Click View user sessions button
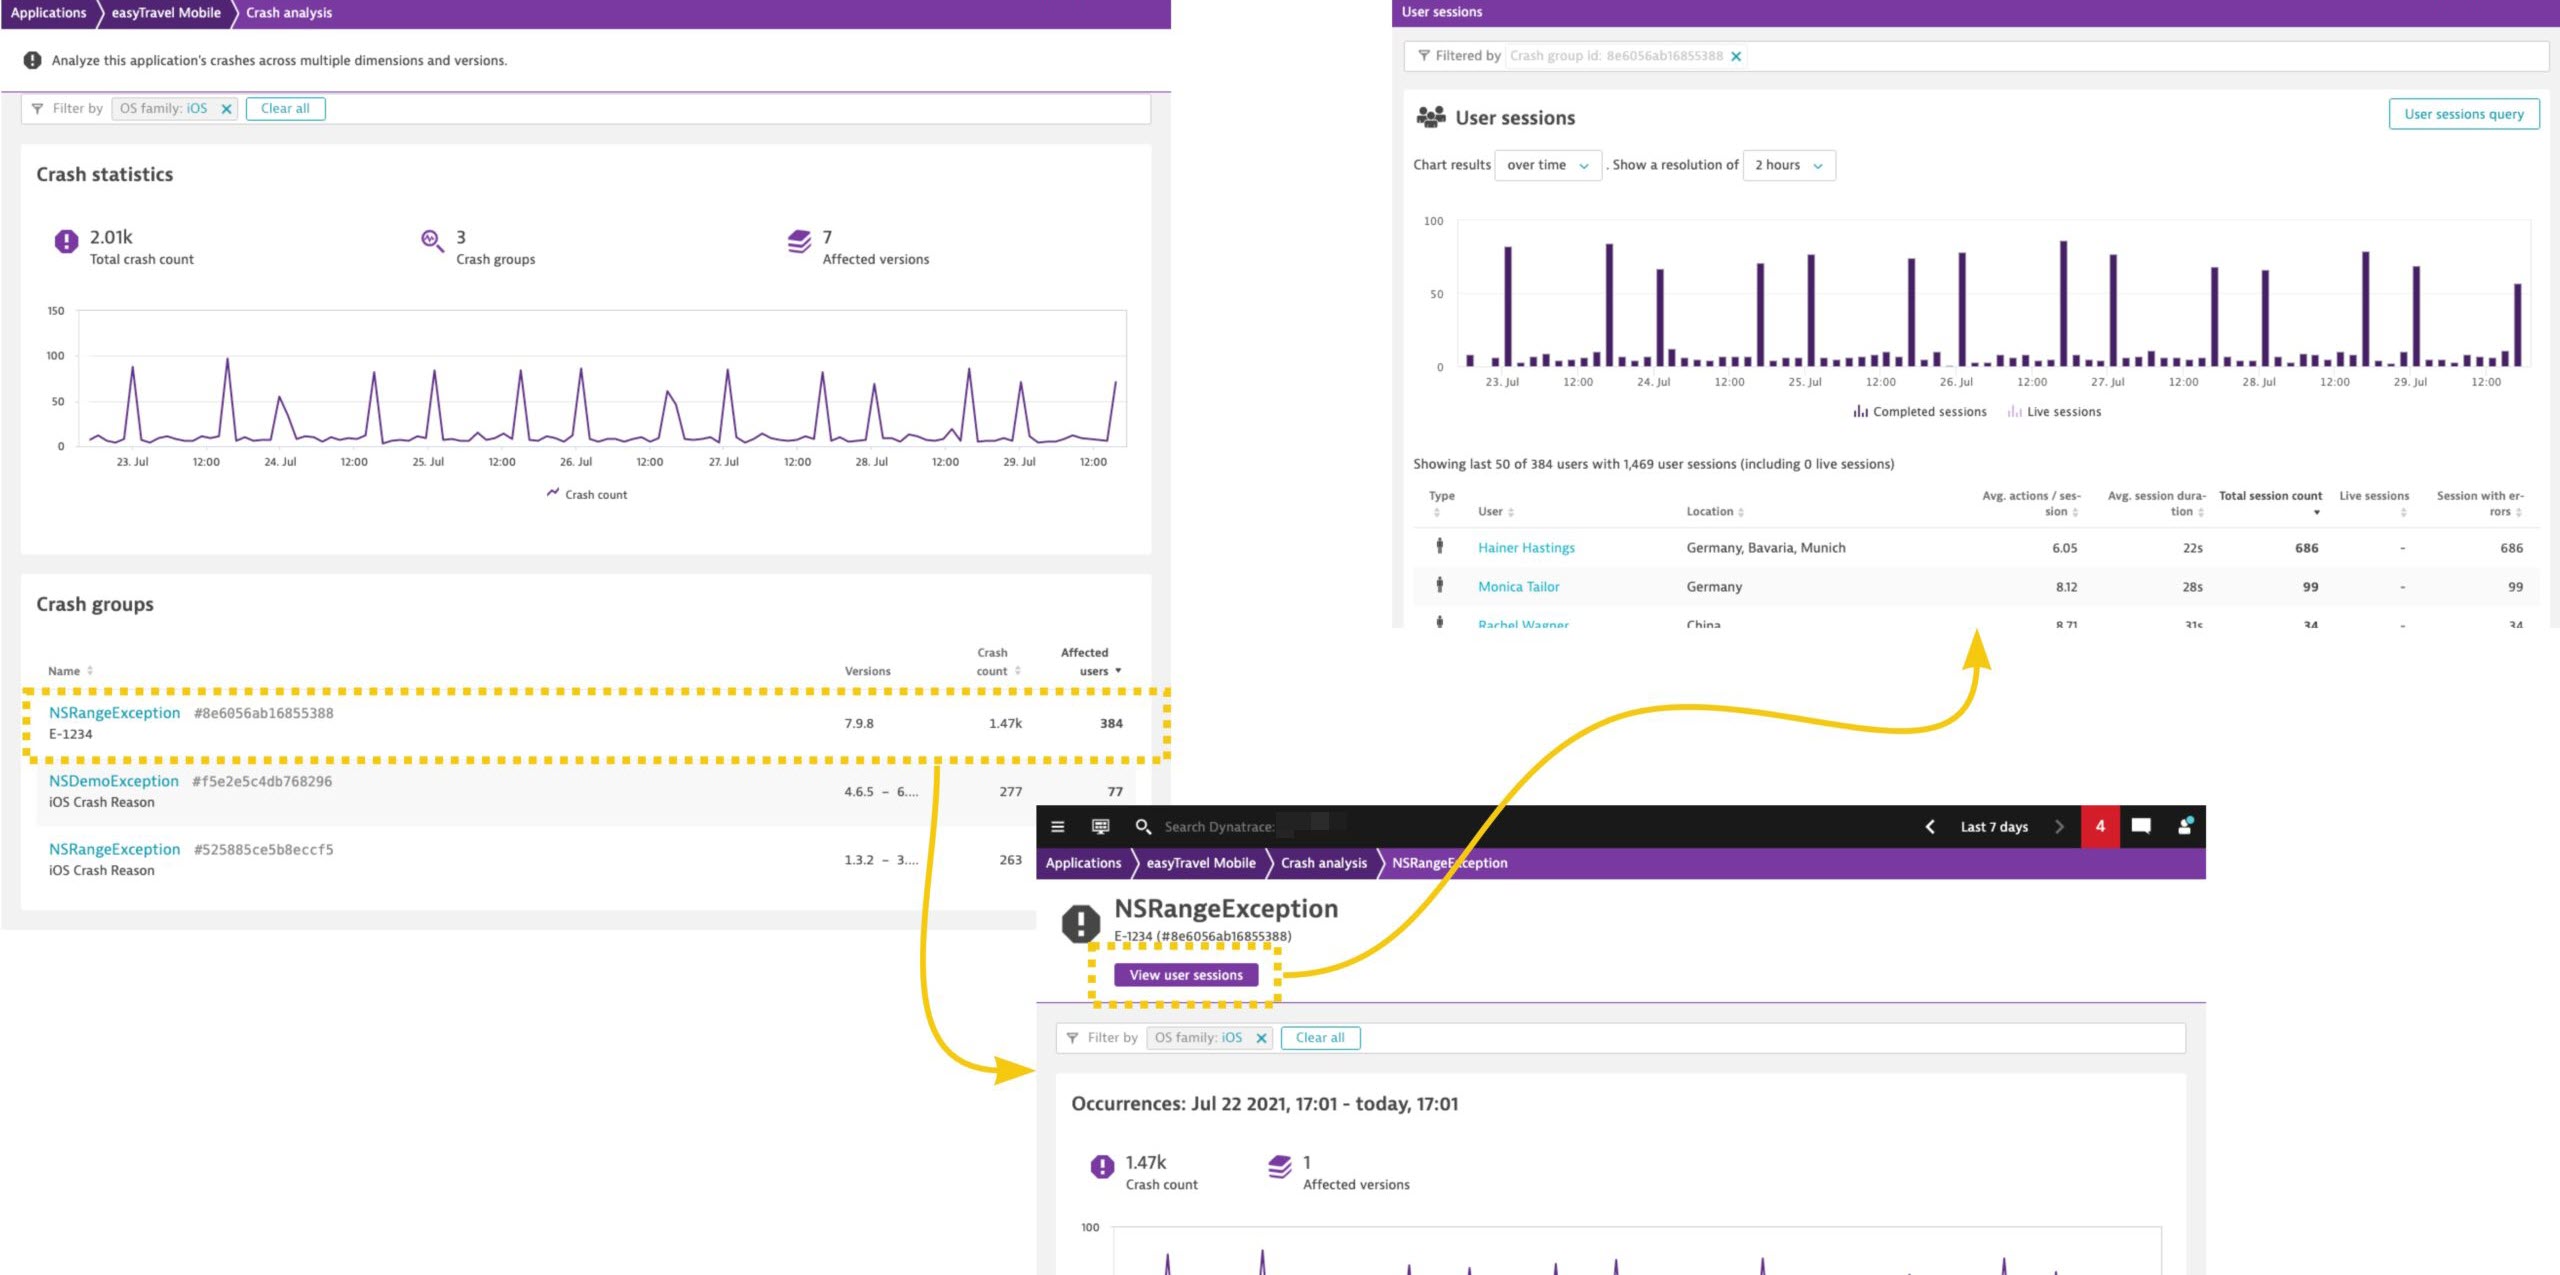This screenshot has height=1275, width=2560. pos(1189,973)
